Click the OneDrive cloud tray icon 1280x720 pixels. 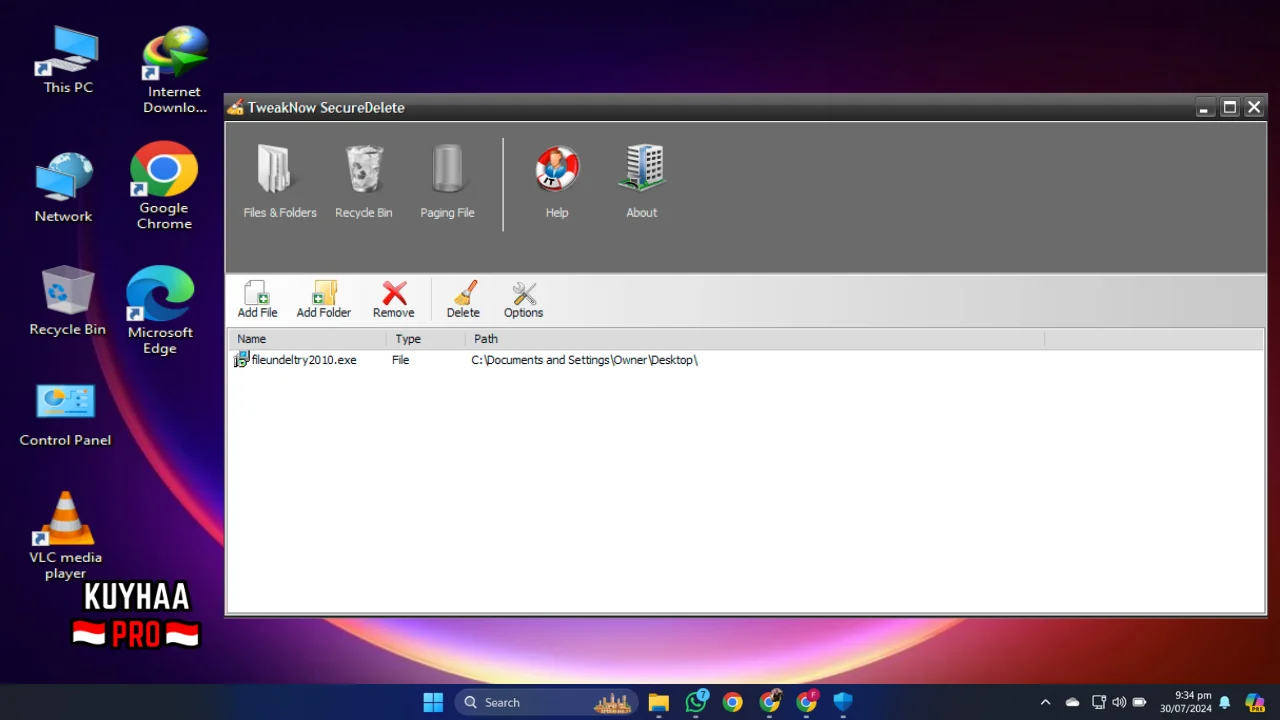click(x=1072, y=702)
